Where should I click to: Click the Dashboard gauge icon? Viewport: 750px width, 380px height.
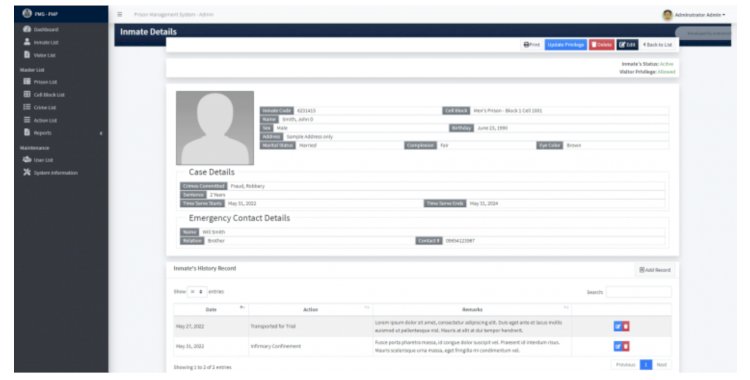(x=27, y=29)
